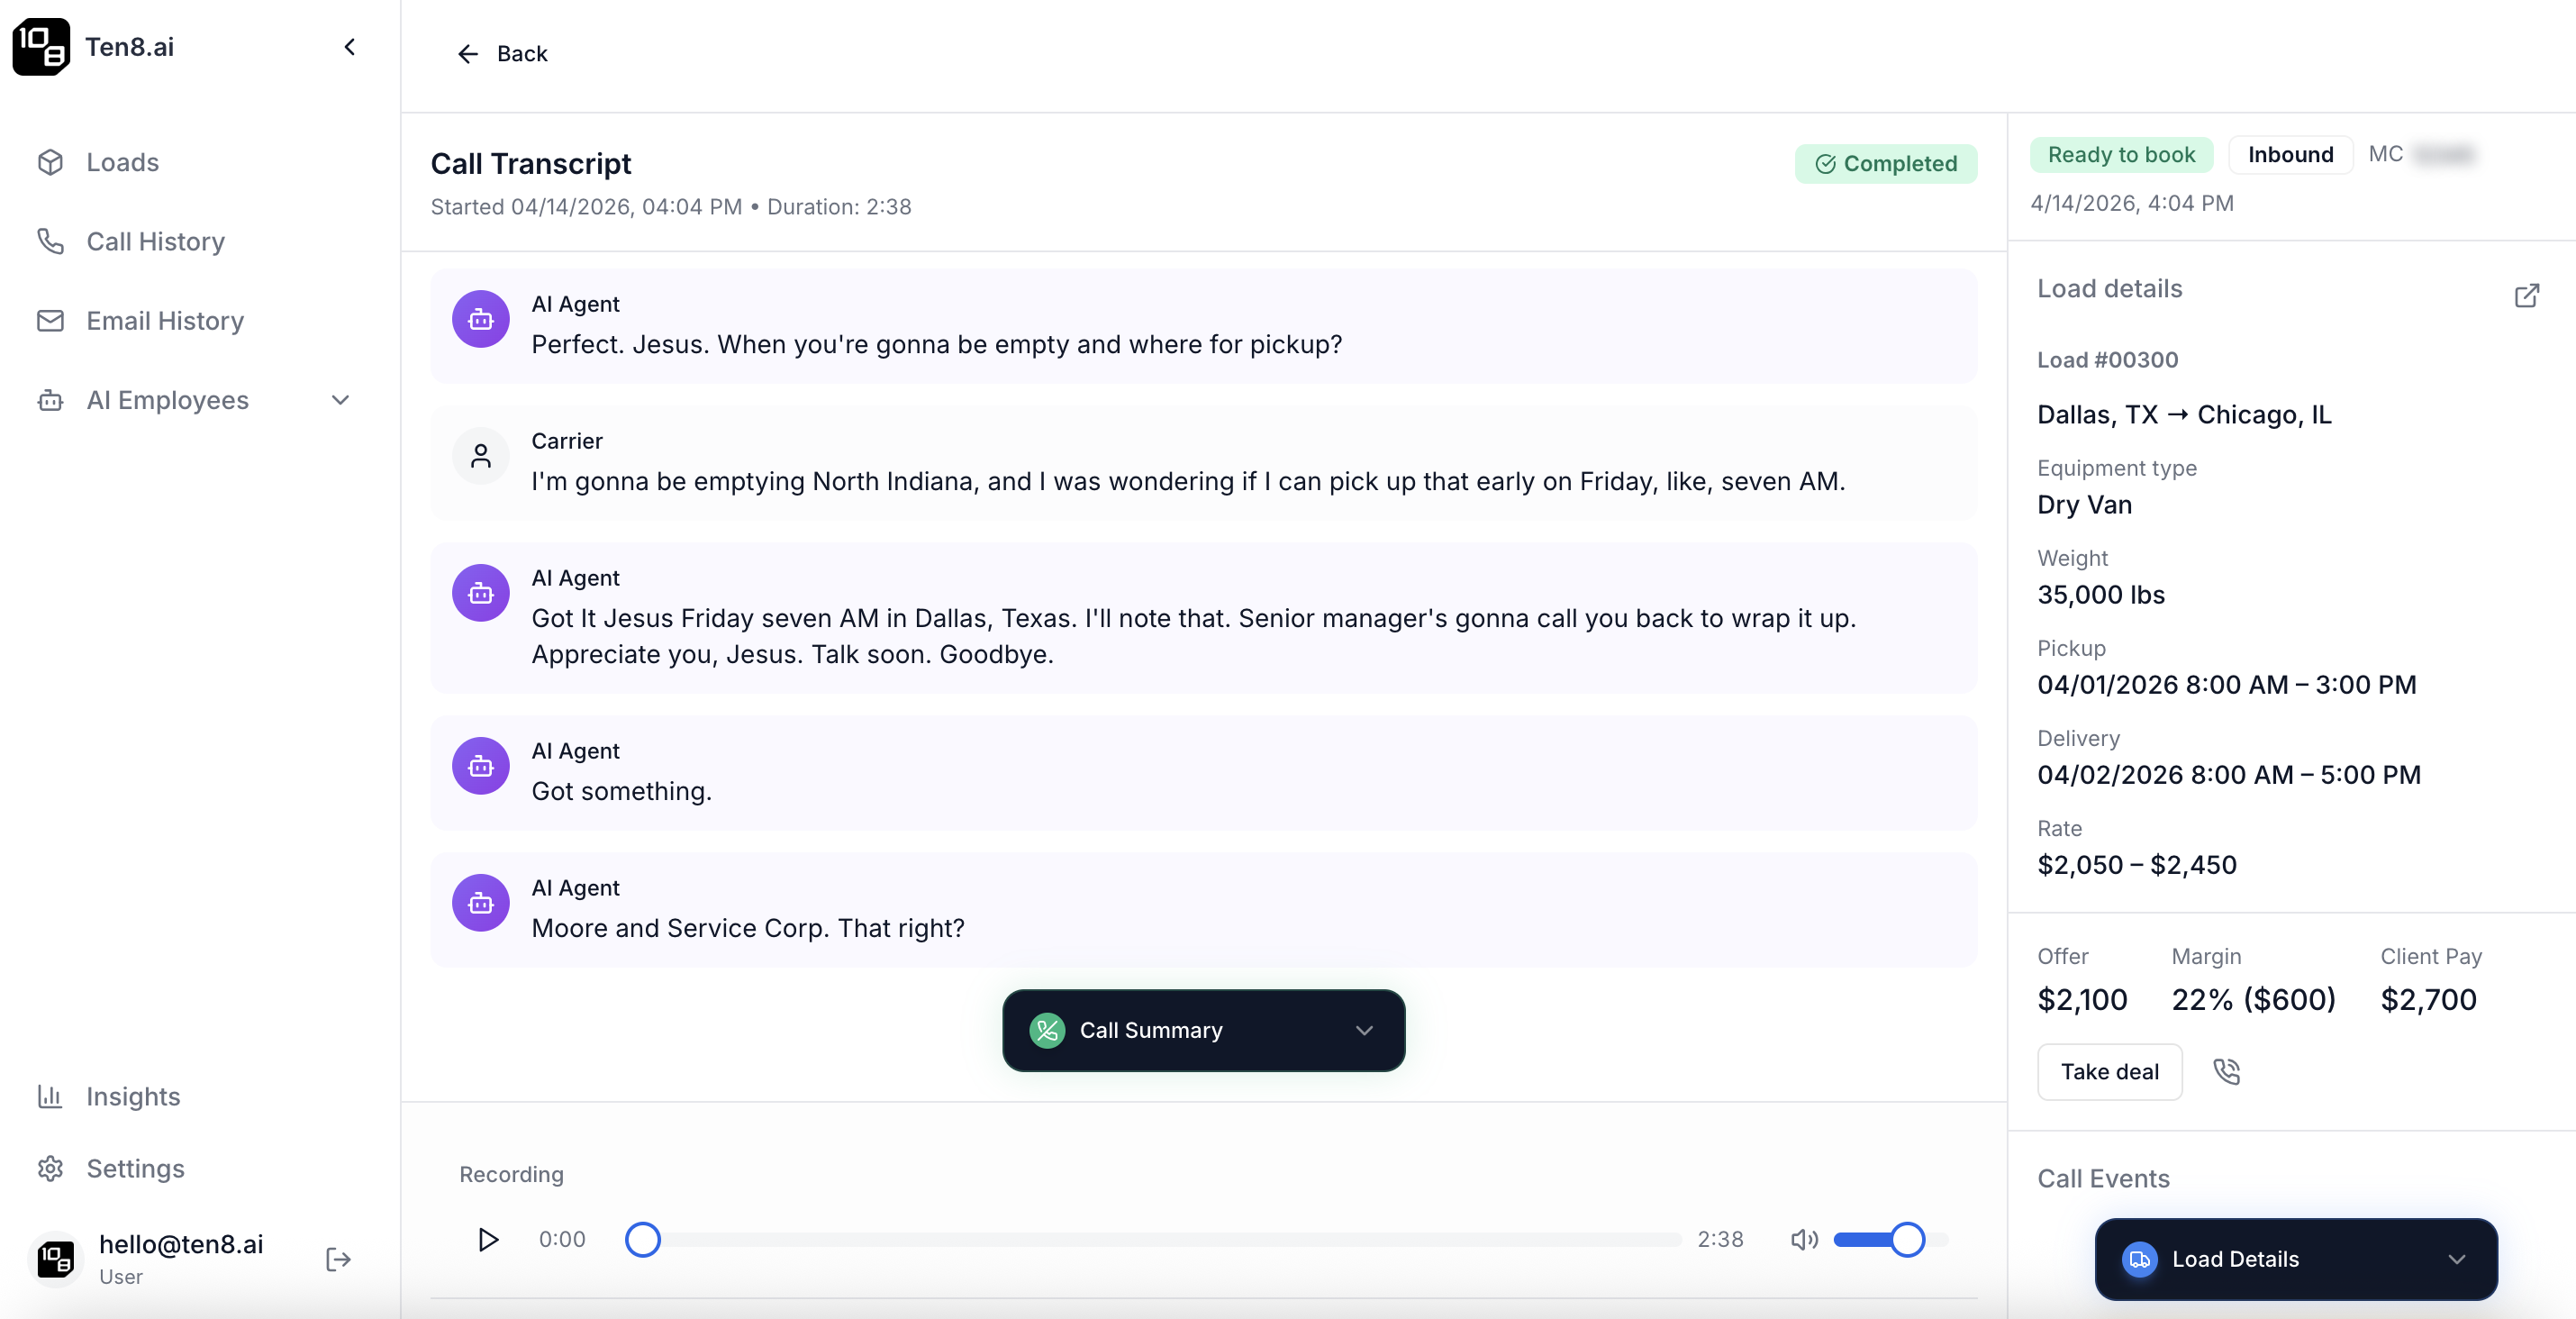Play the call recording
Screen dimensions: 2576x1319
pyautogui.click(x=487, y=1239)
